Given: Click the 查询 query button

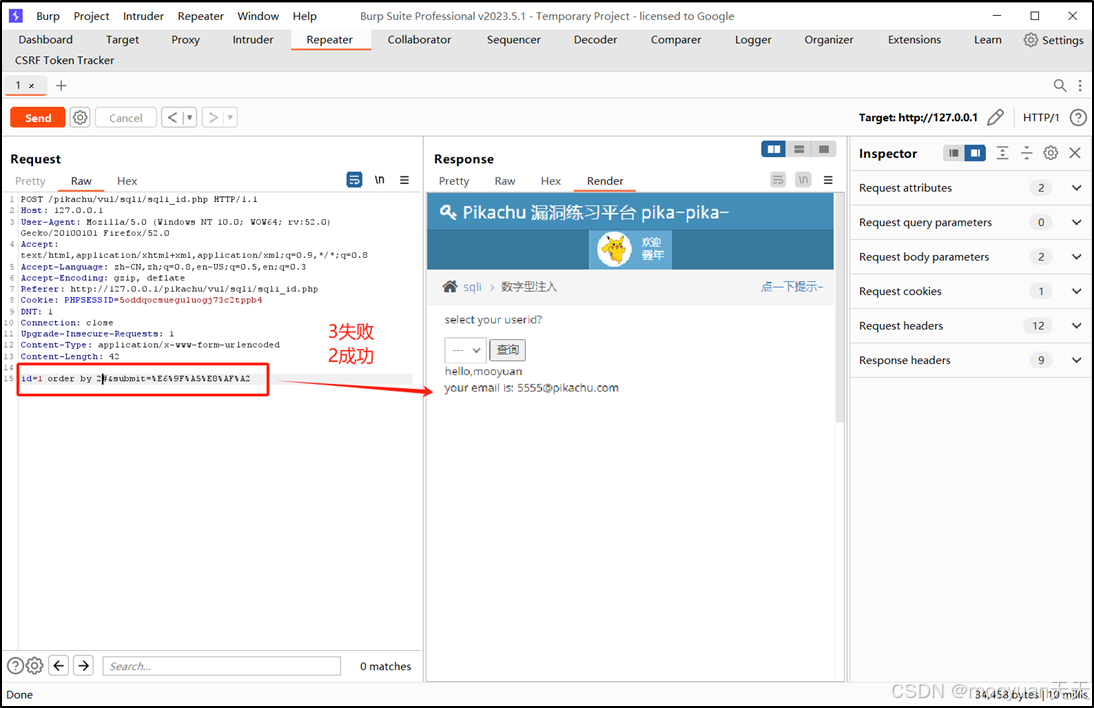Looking at the screenshot, I should [x=507, y=349].
